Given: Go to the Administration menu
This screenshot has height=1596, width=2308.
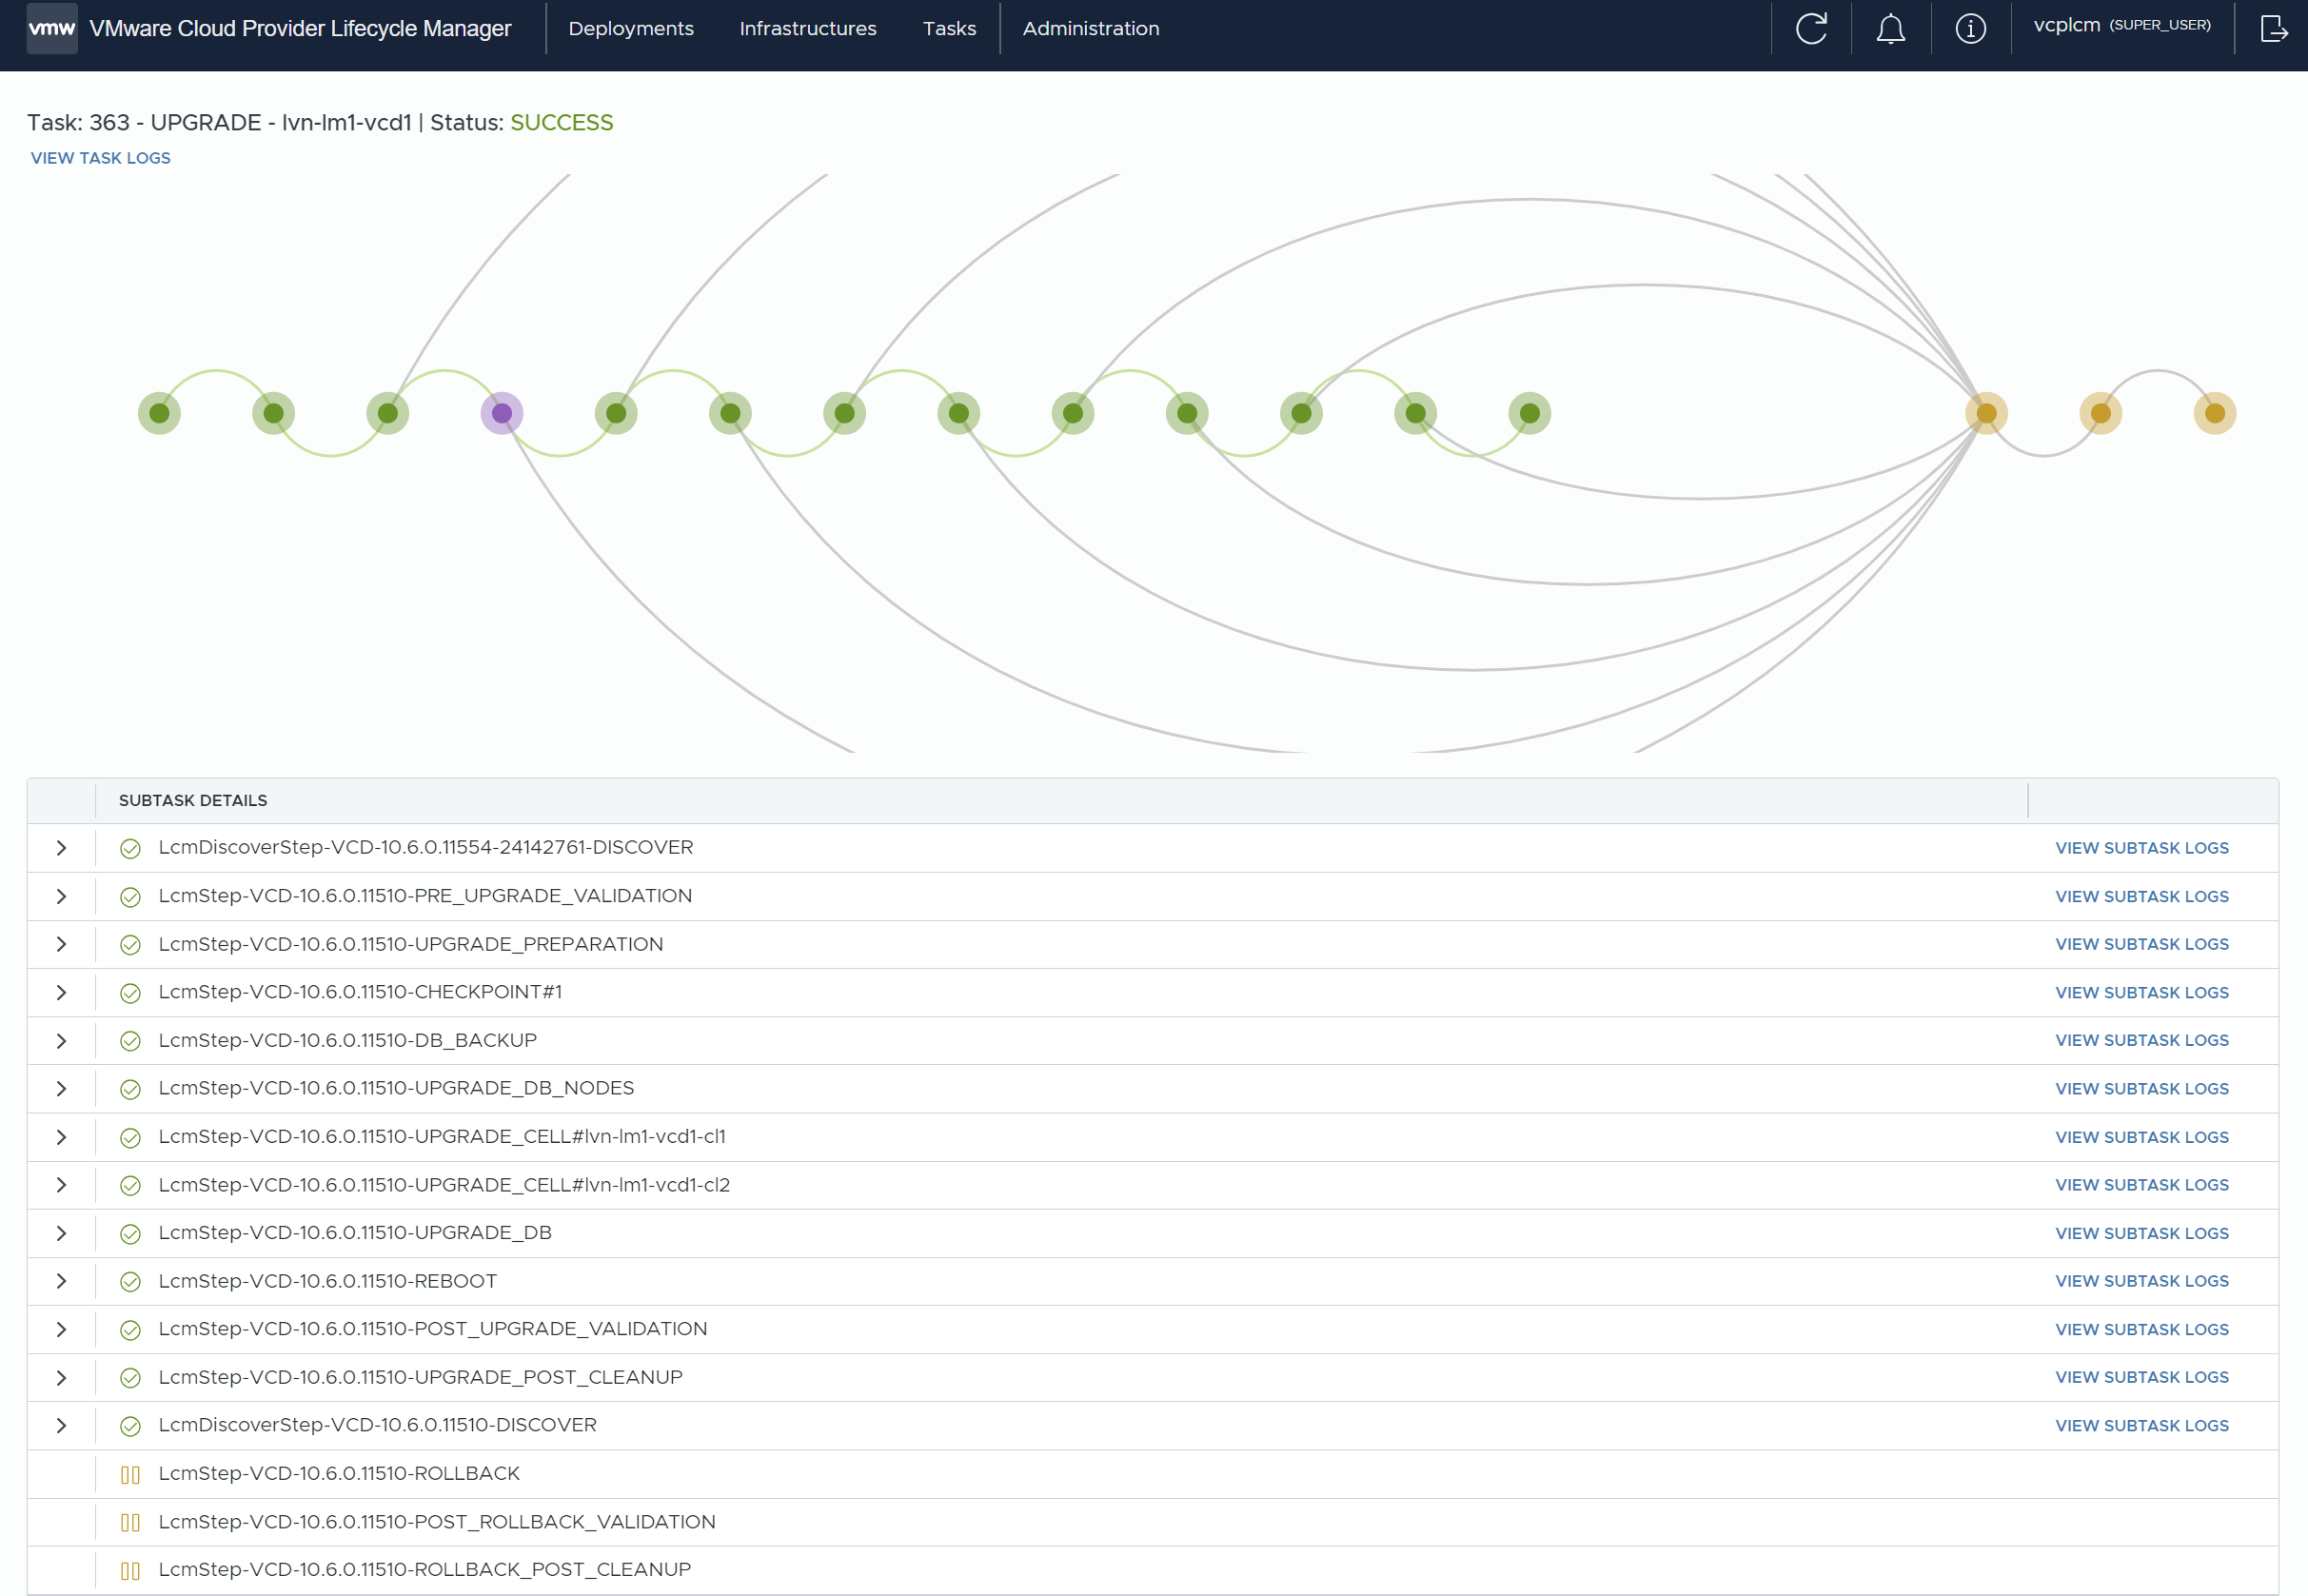Looking at the screenshot, I should point(1090,28).
